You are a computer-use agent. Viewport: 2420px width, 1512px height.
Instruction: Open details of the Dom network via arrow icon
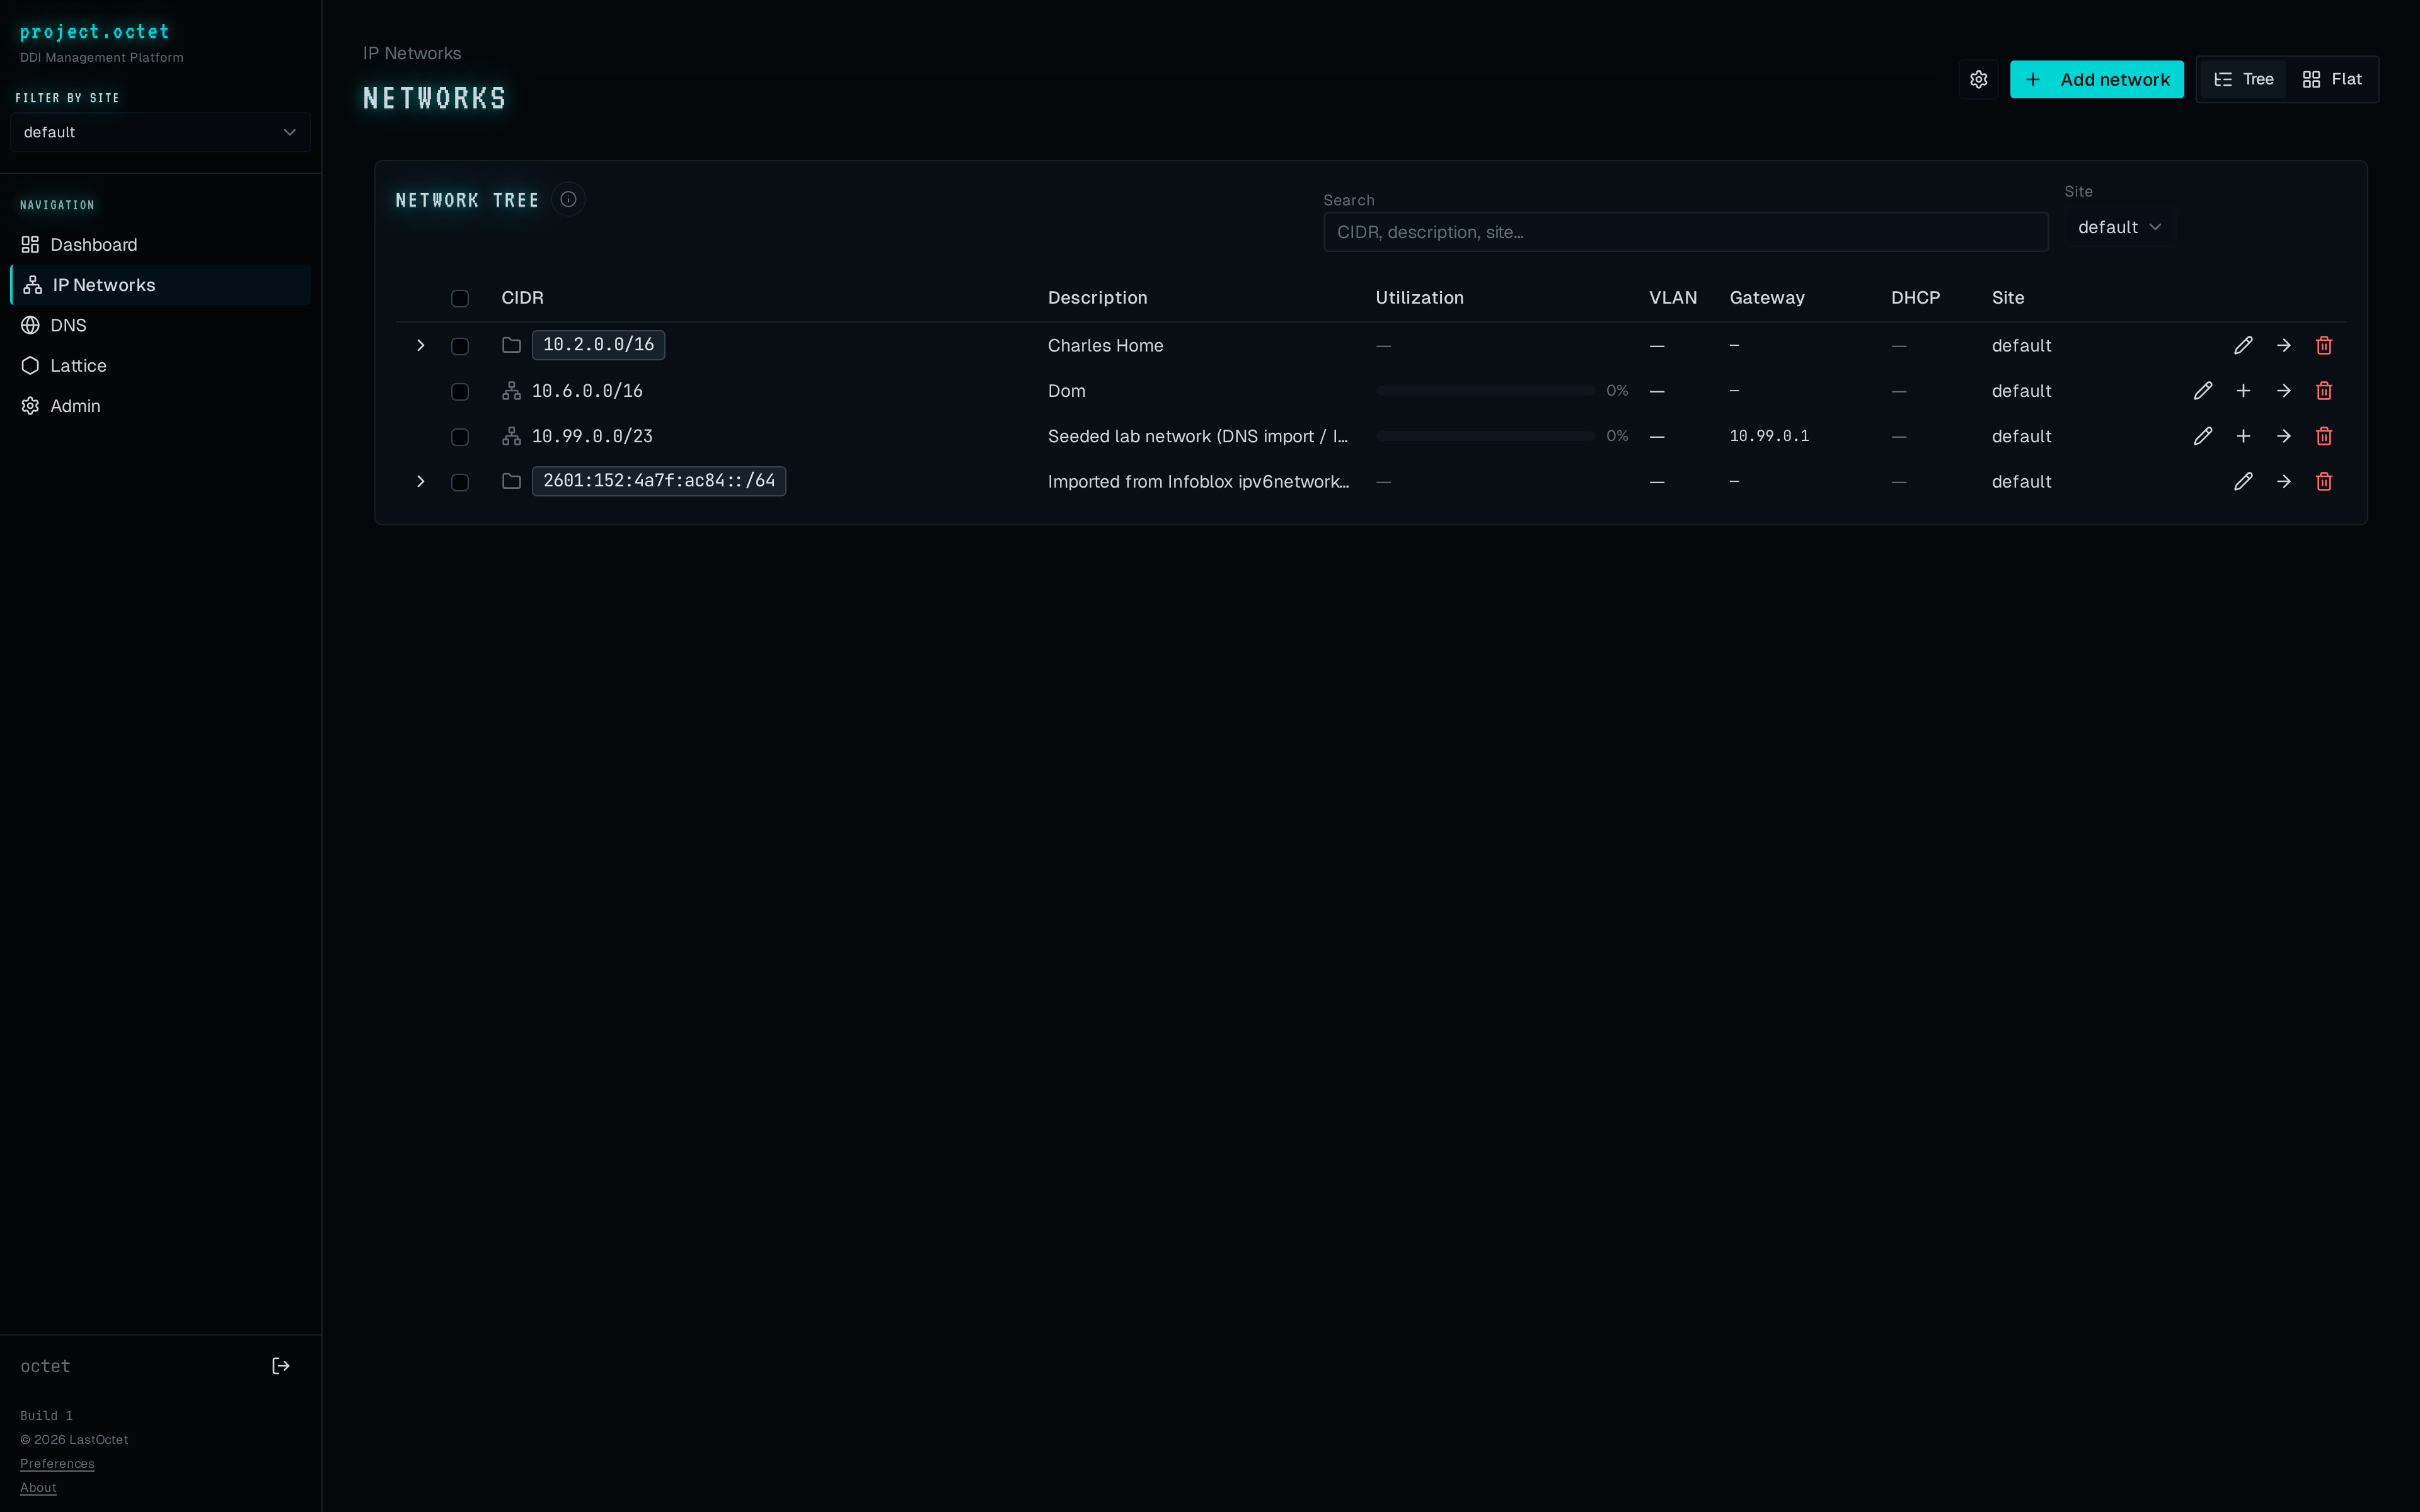[x=2284, y=390]
